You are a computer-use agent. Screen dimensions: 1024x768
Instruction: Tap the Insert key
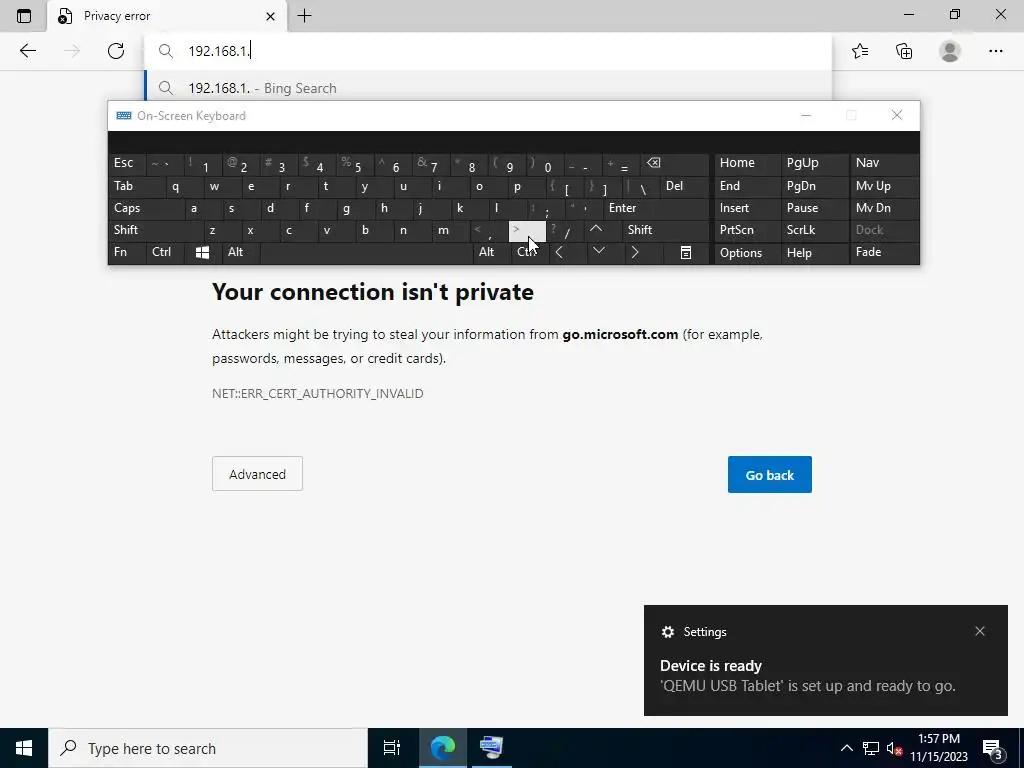click(747, 209)
